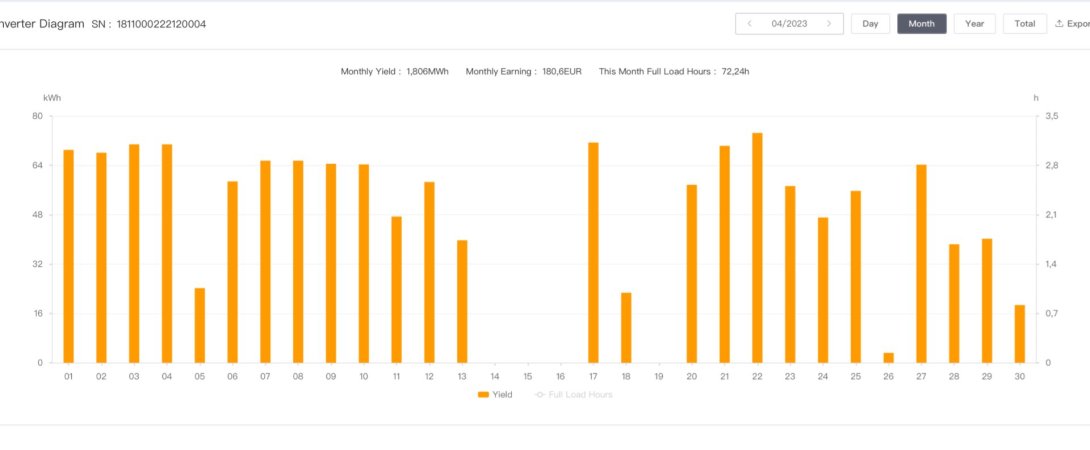The image size is (1090, 450).
Task: Advance to next month using right arrow
Action: 828,24
